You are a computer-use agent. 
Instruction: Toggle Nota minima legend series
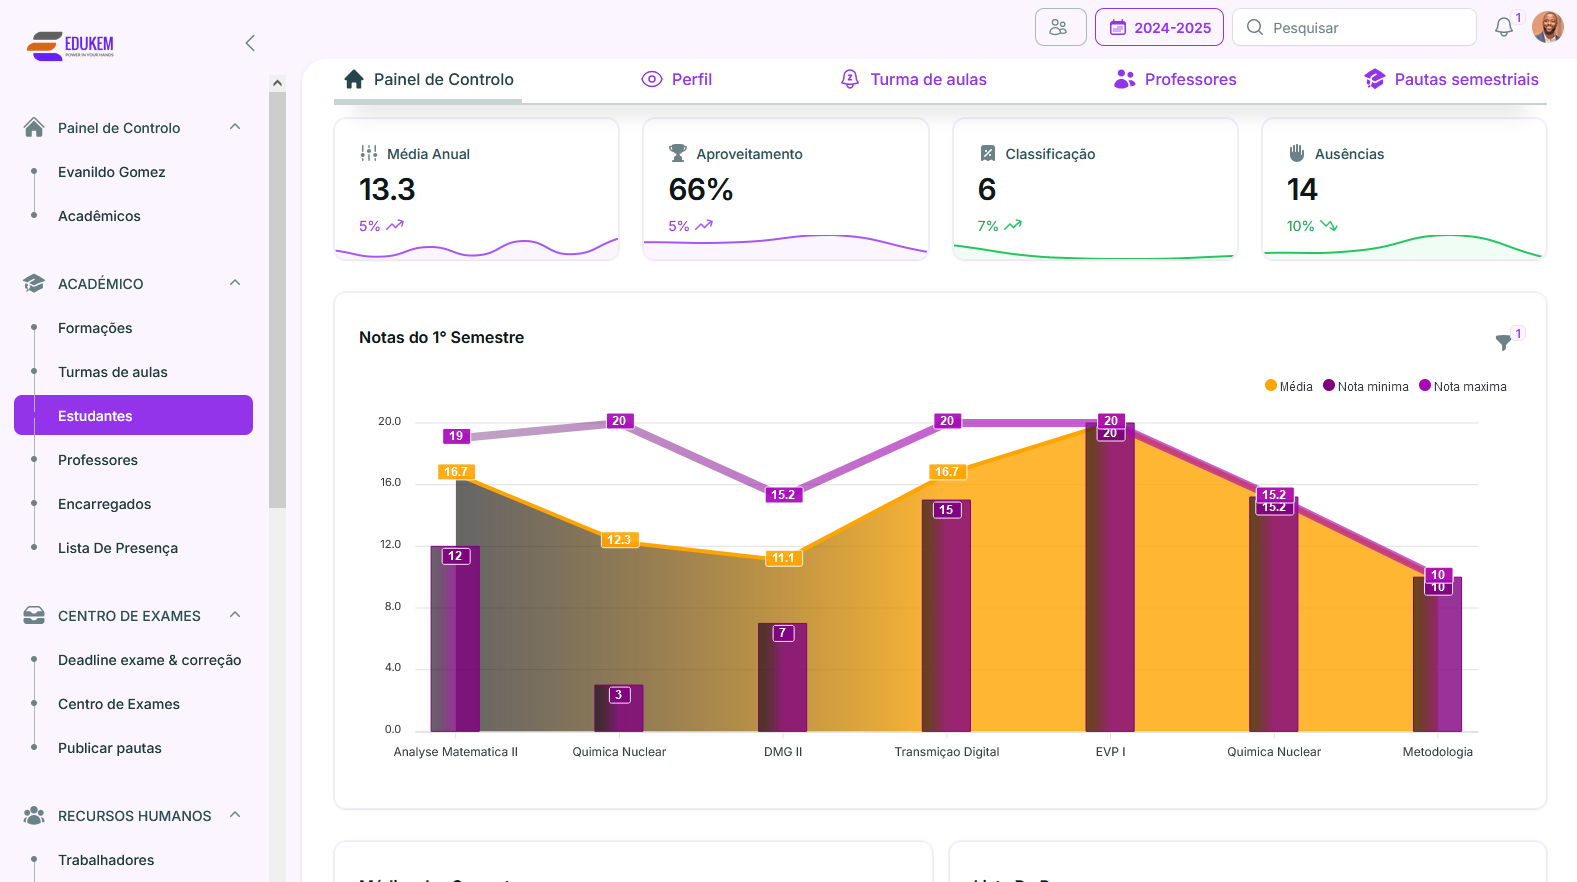click(1365, 387)
